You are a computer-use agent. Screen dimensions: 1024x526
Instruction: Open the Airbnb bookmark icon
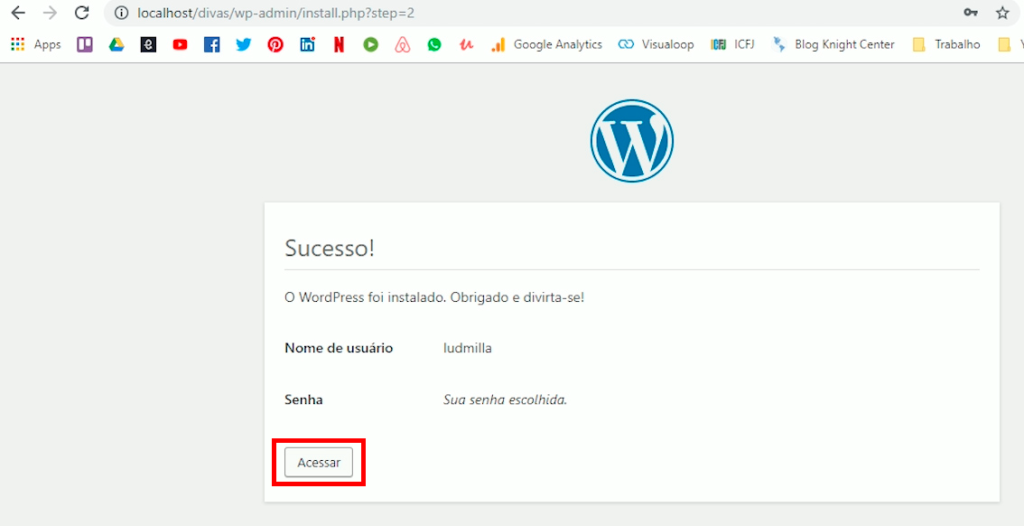pyautogui.click(x=402, y=44)
